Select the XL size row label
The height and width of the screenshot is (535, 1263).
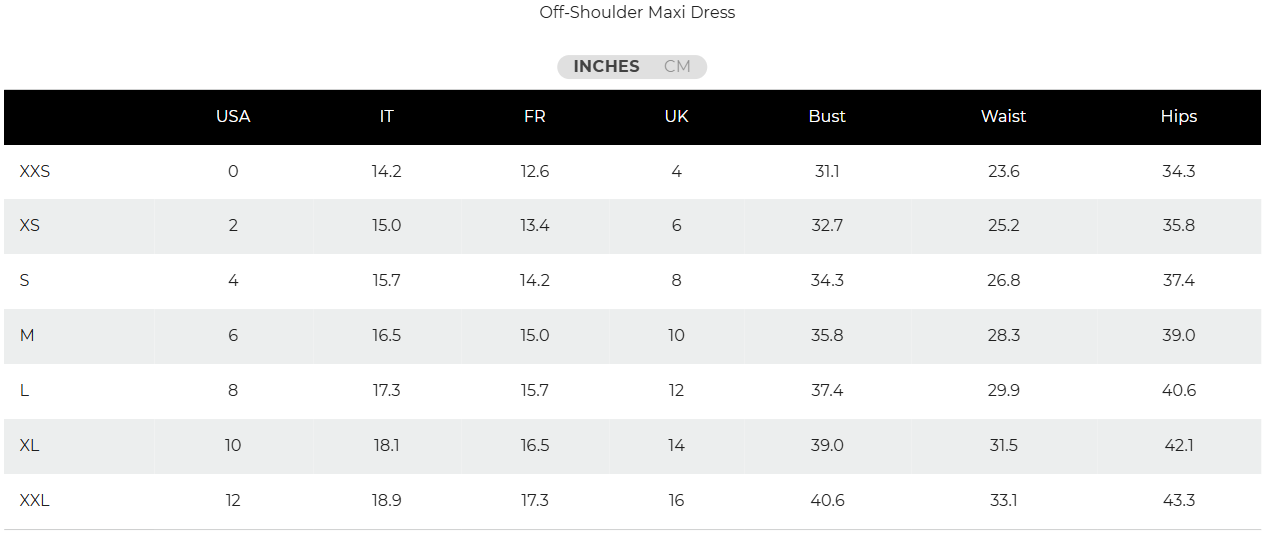[30, 446]
